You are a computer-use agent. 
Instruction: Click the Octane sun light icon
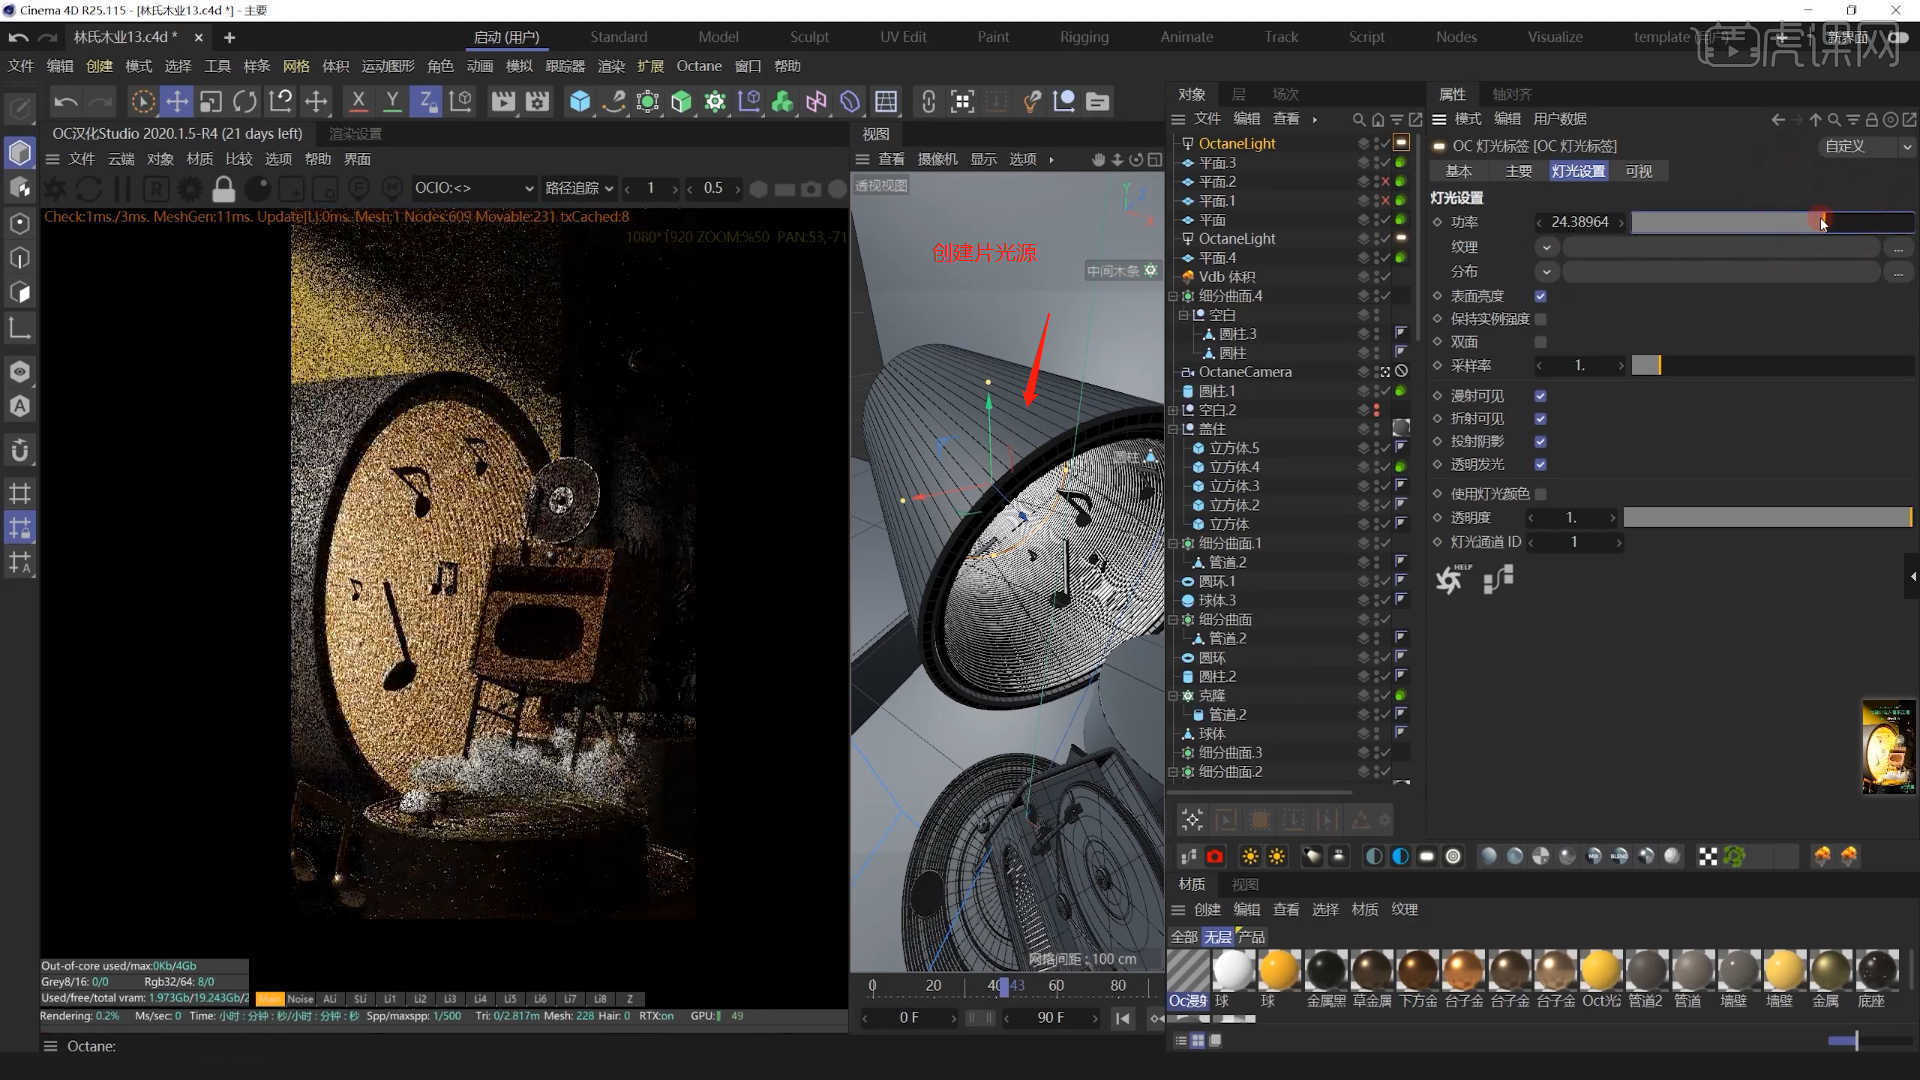coord(1250,856)
